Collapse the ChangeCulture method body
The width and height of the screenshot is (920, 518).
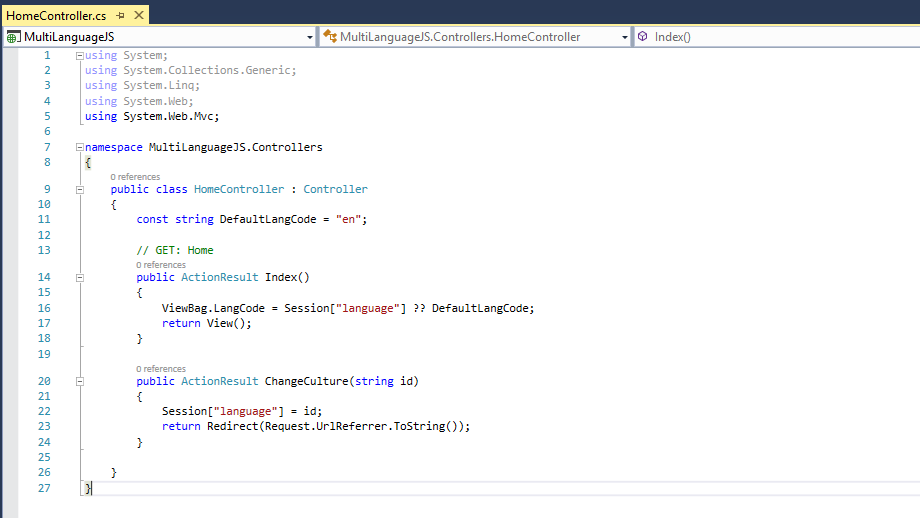(x=80, y=382)
